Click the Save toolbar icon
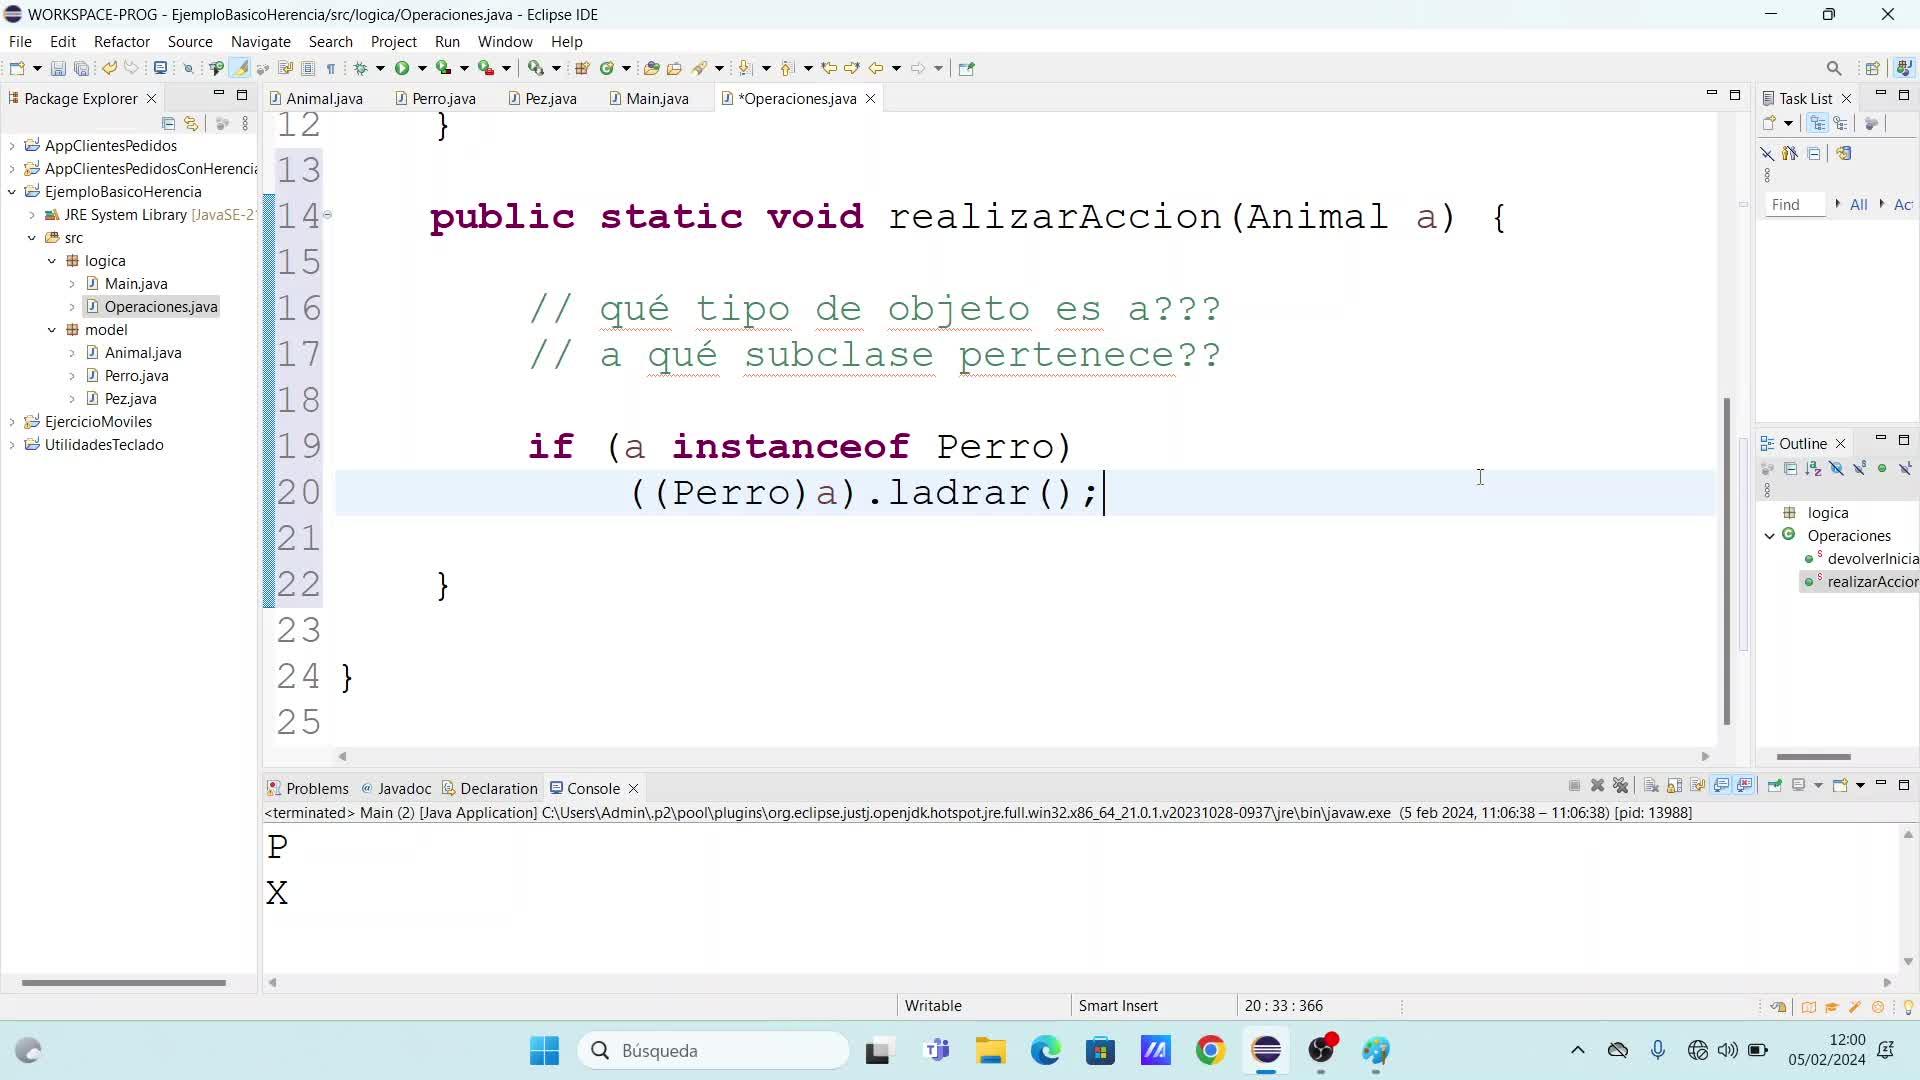This screenshot has height=1080, width=1920. (58, 68)
